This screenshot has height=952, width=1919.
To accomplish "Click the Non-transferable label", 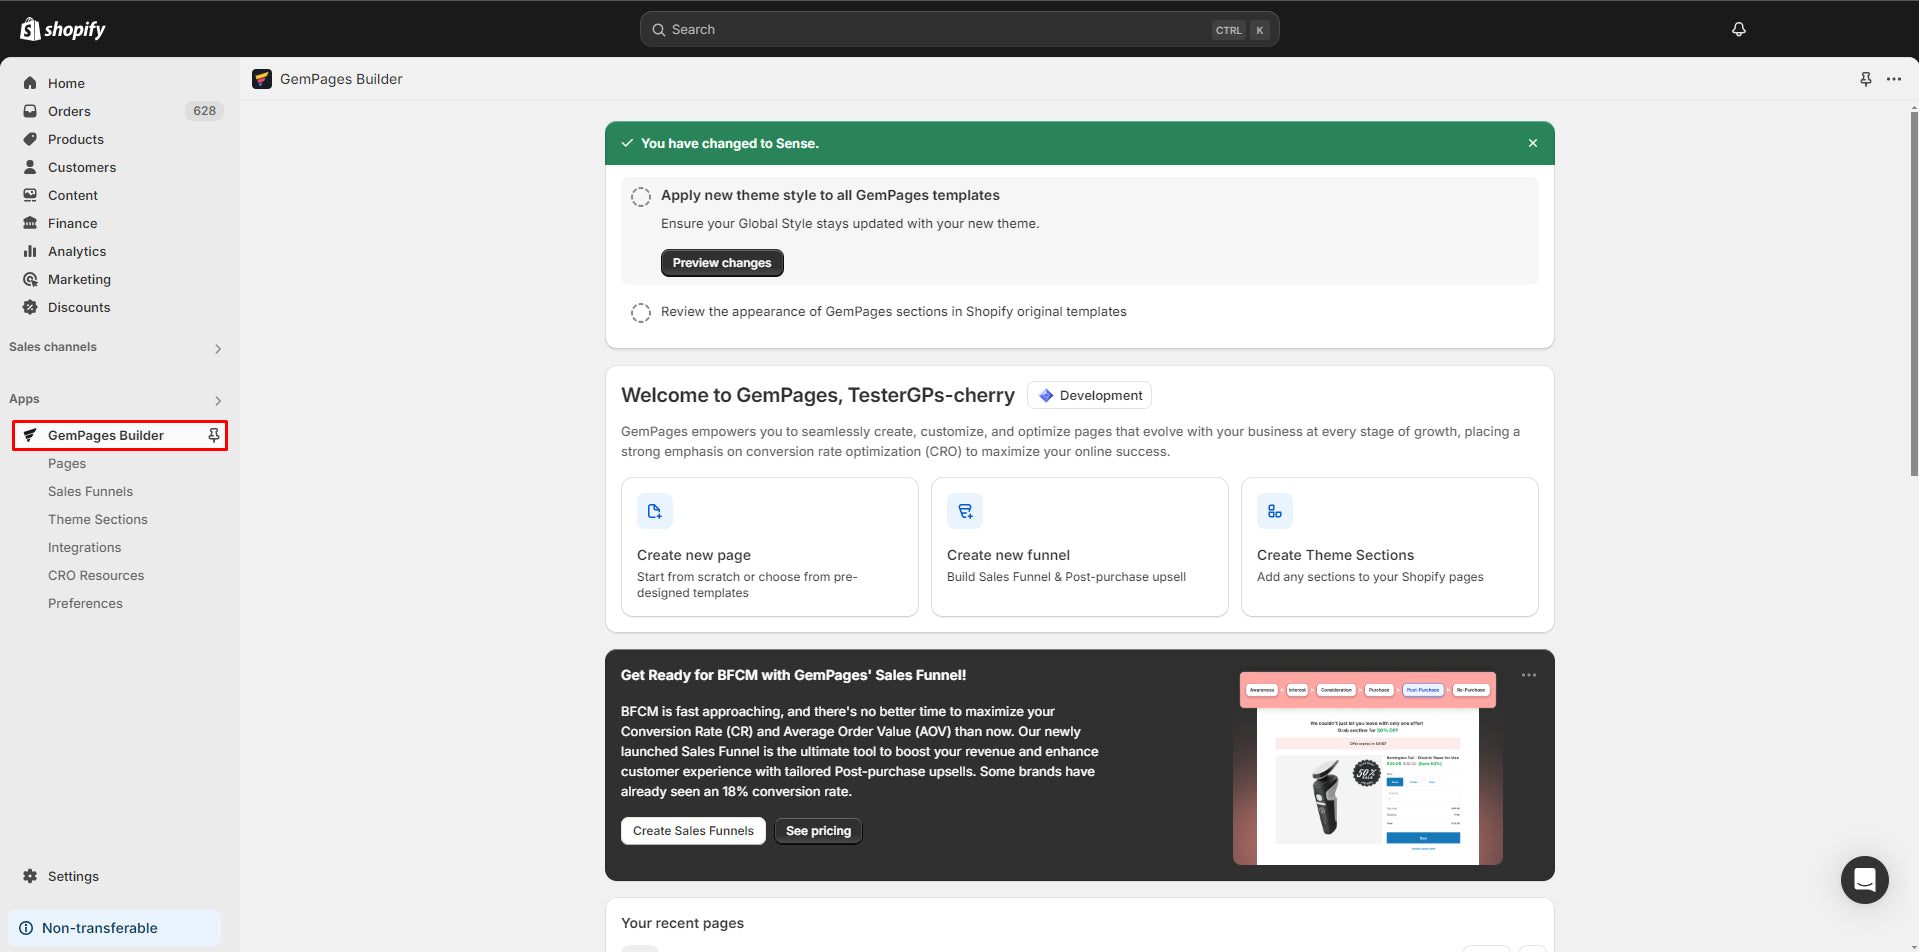I will [100, 928].
